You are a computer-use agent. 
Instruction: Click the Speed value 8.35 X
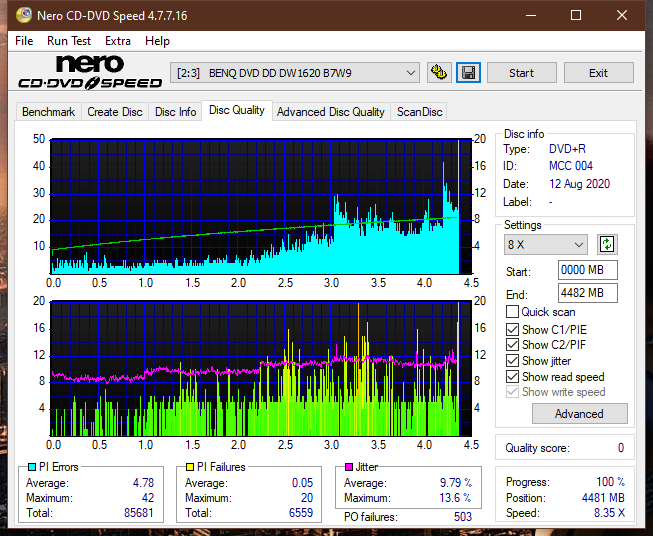pos(609,513)
